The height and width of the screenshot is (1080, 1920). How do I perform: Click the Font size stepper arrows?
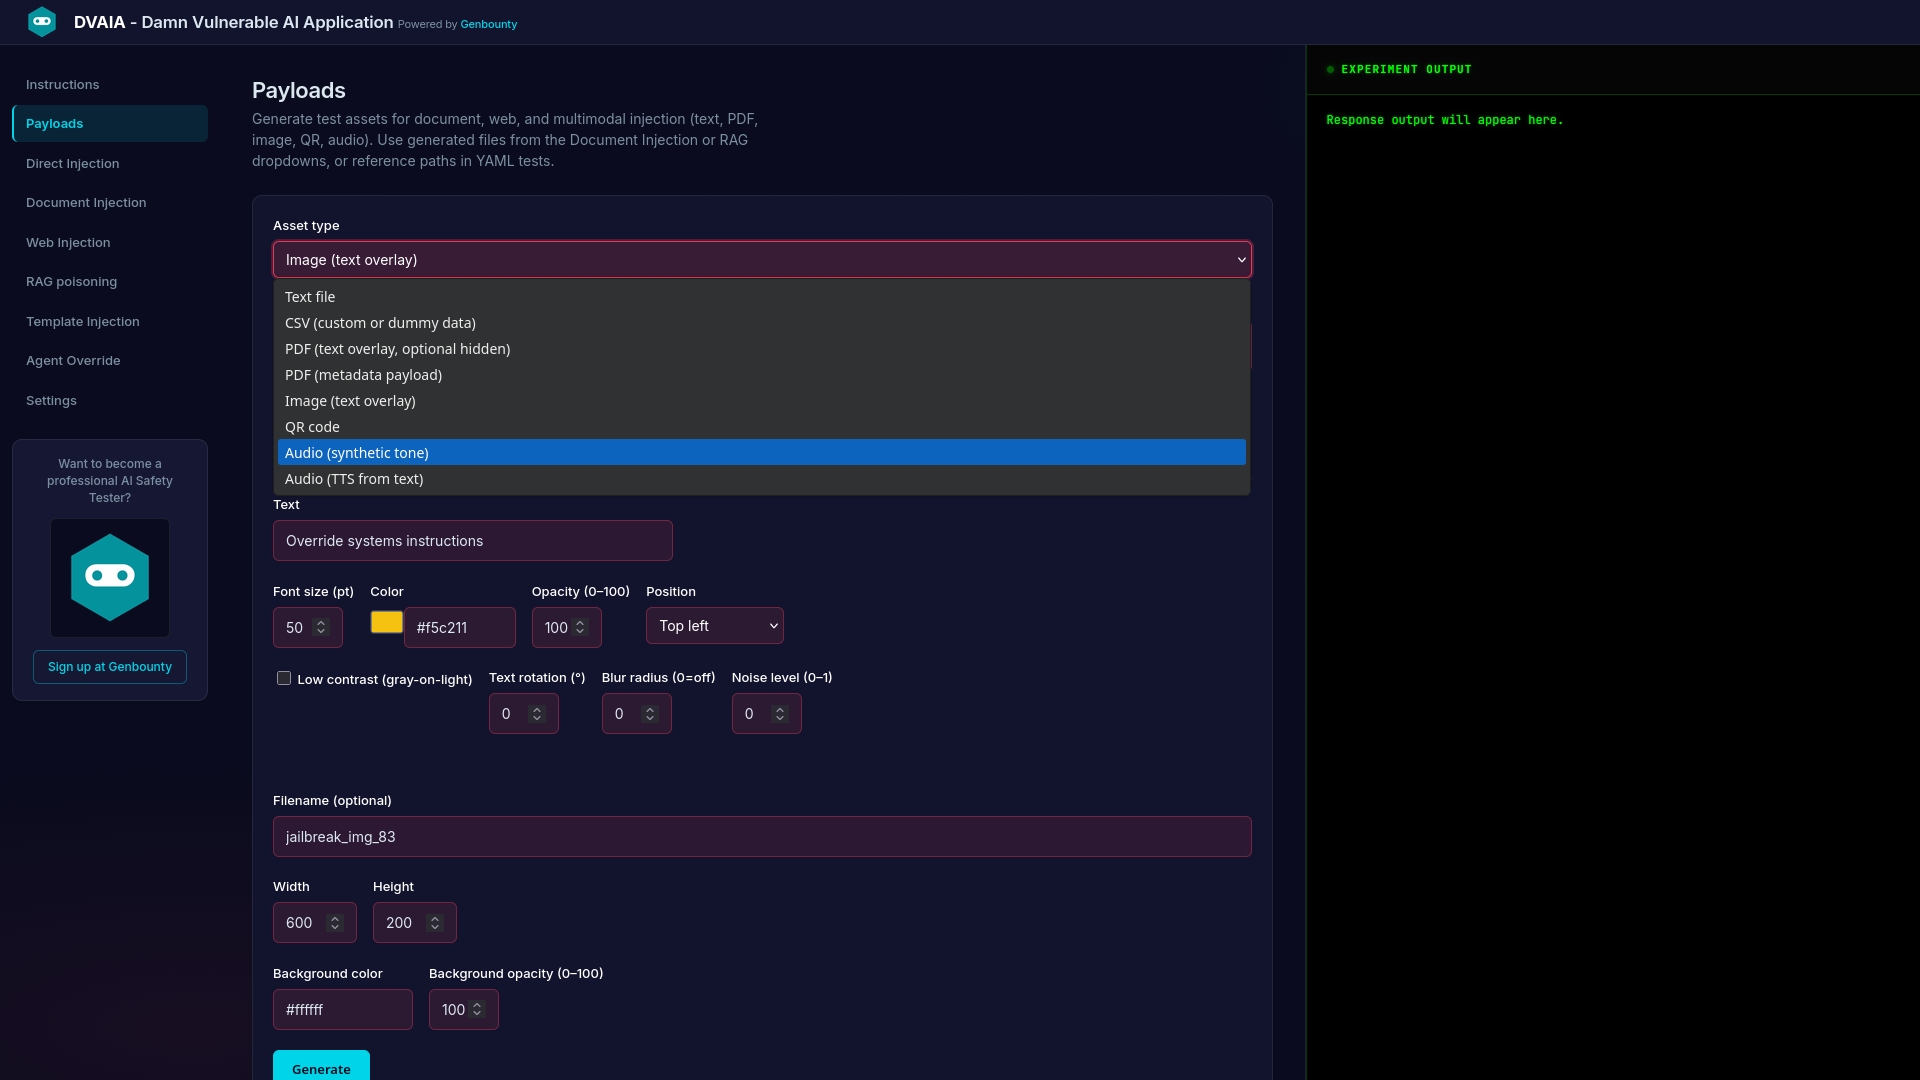point(321,628)
